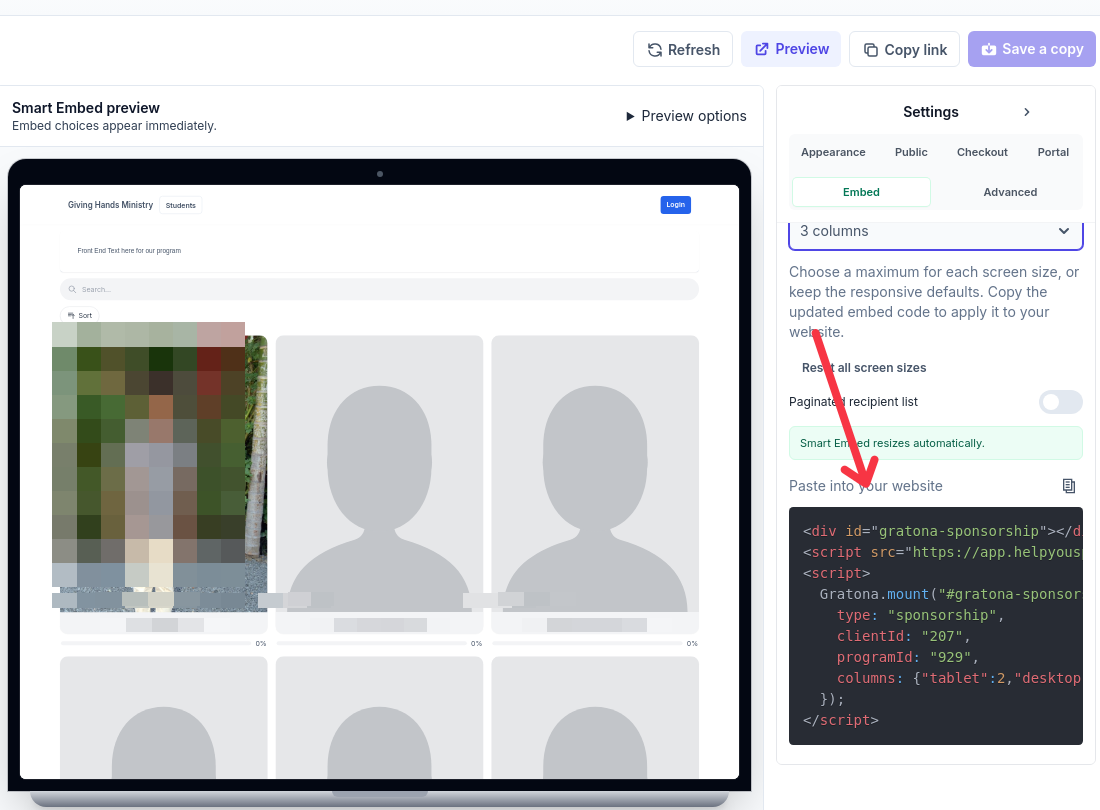Image resolution: width=1100 pixels, height=810 pixels.
Task: Open the Checkout tab
Action: 981,152
